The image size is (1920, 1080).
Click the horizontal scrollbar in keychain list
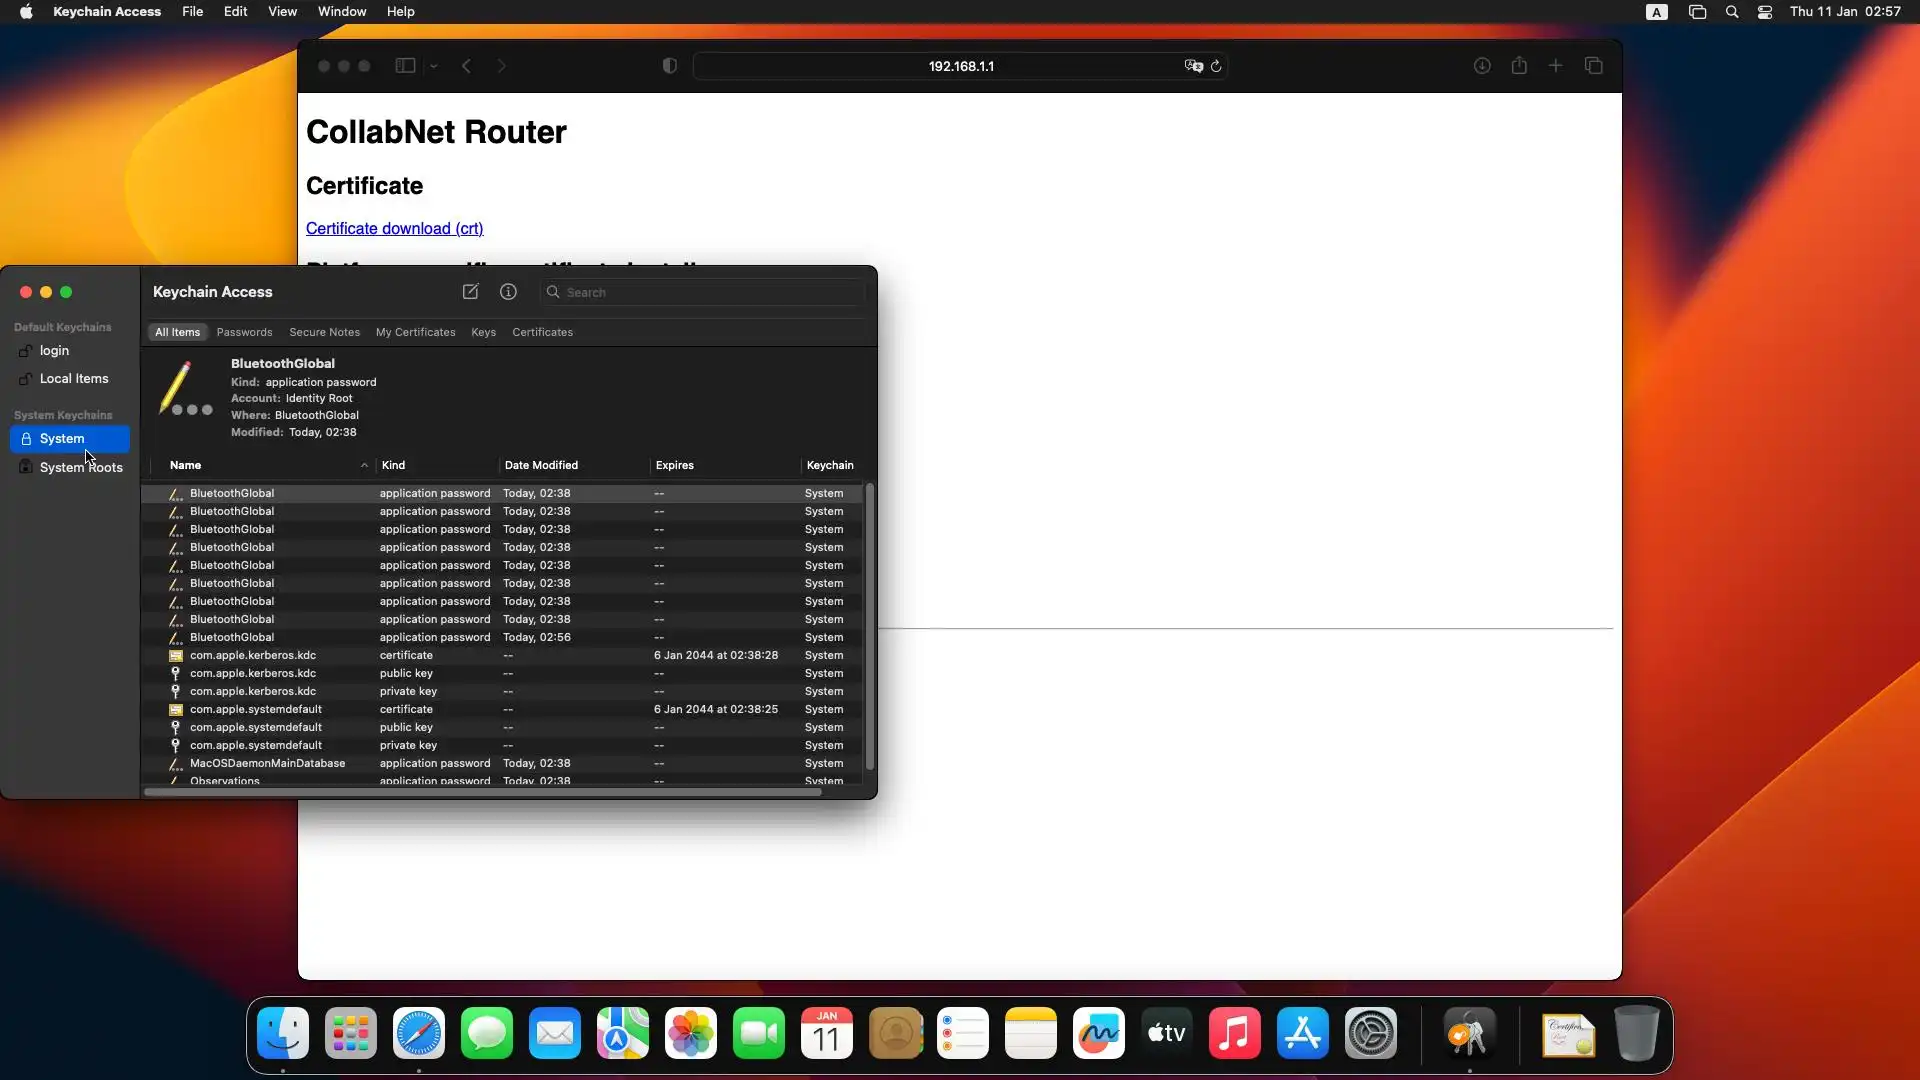coord(482,792)
